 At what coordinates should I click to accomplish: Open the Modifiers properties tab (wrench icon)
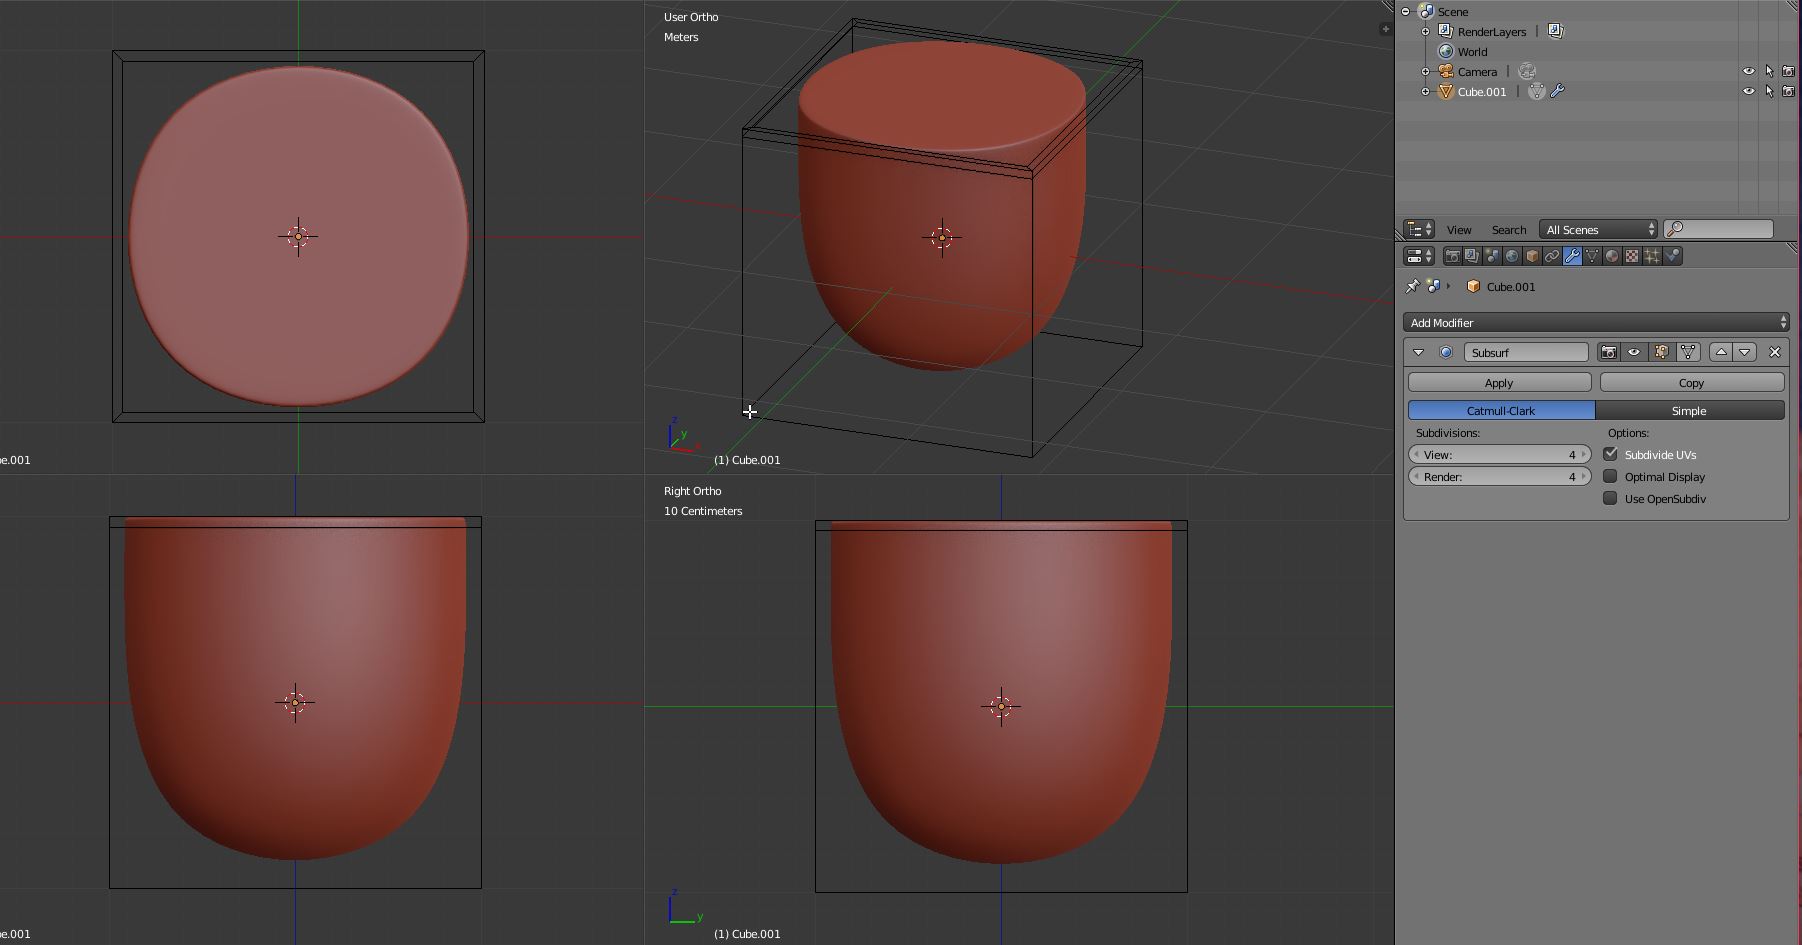pos(1572,257)
